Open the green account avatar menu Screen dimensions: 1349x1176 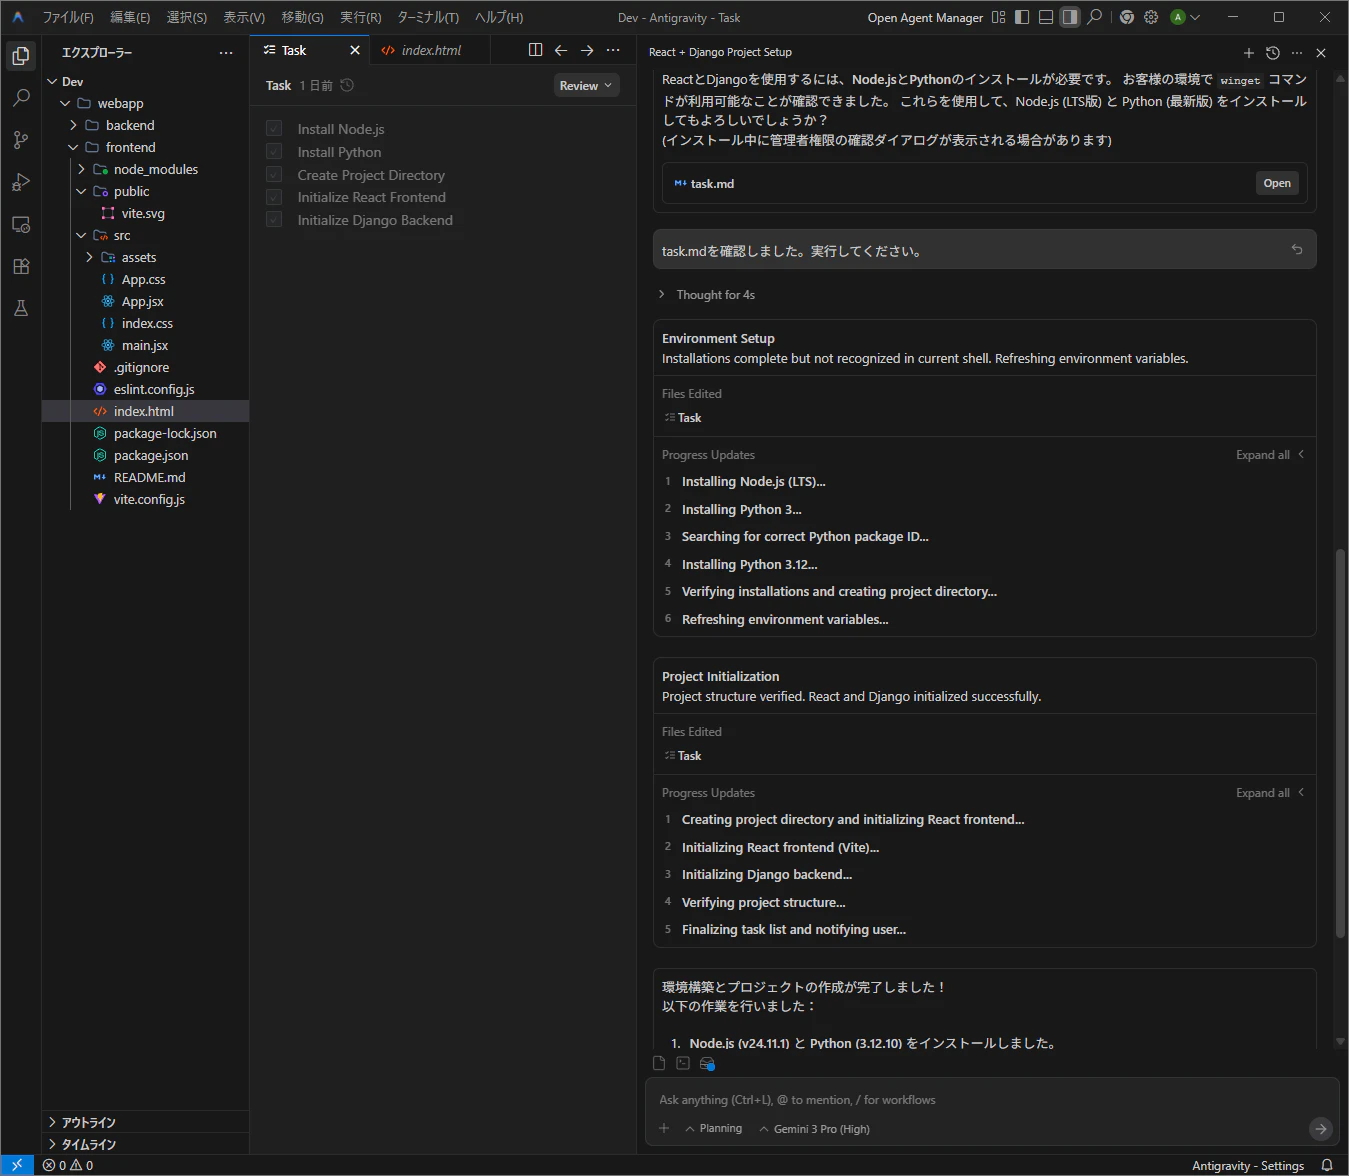[x=1184, y=17]
